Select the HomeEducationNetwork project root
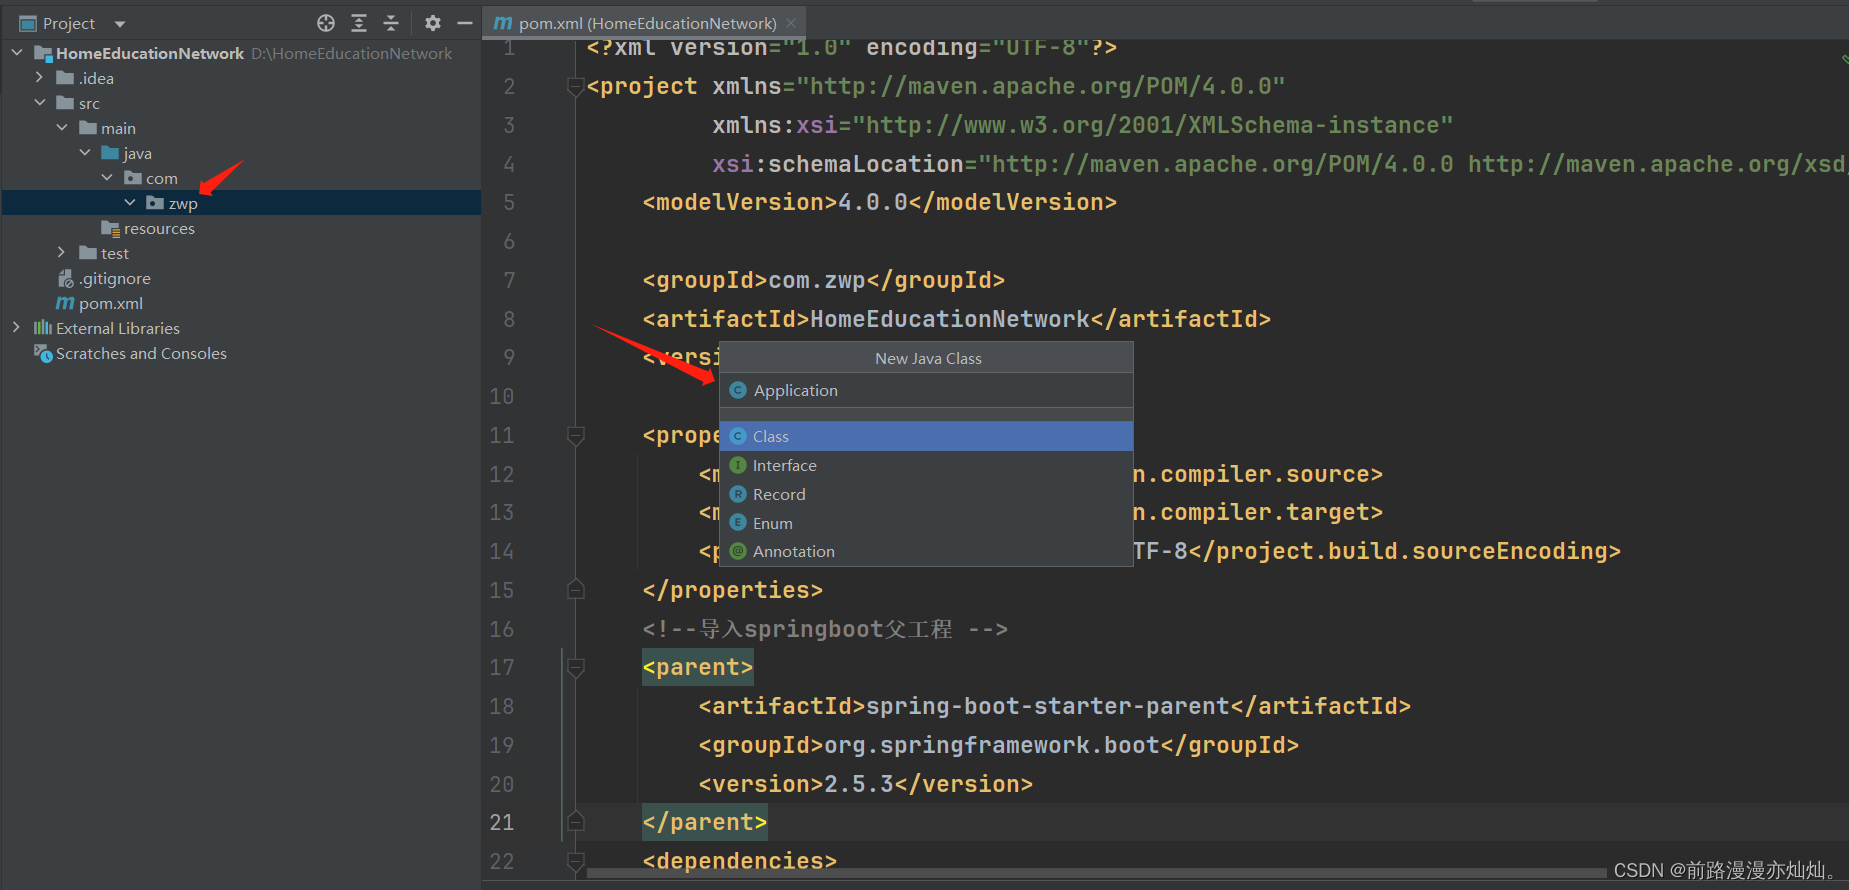This screenshot has width=1849, height=890. point(150,53)
